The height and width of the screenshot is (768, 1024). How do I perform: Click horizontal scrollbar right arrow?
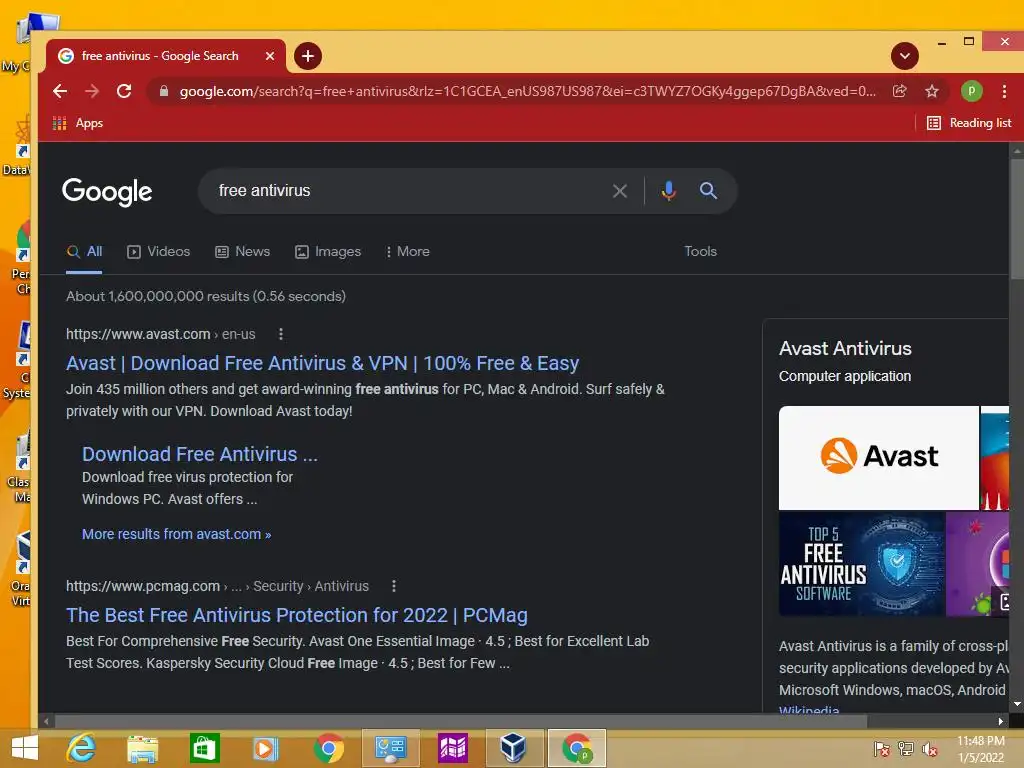(1000, 722)
